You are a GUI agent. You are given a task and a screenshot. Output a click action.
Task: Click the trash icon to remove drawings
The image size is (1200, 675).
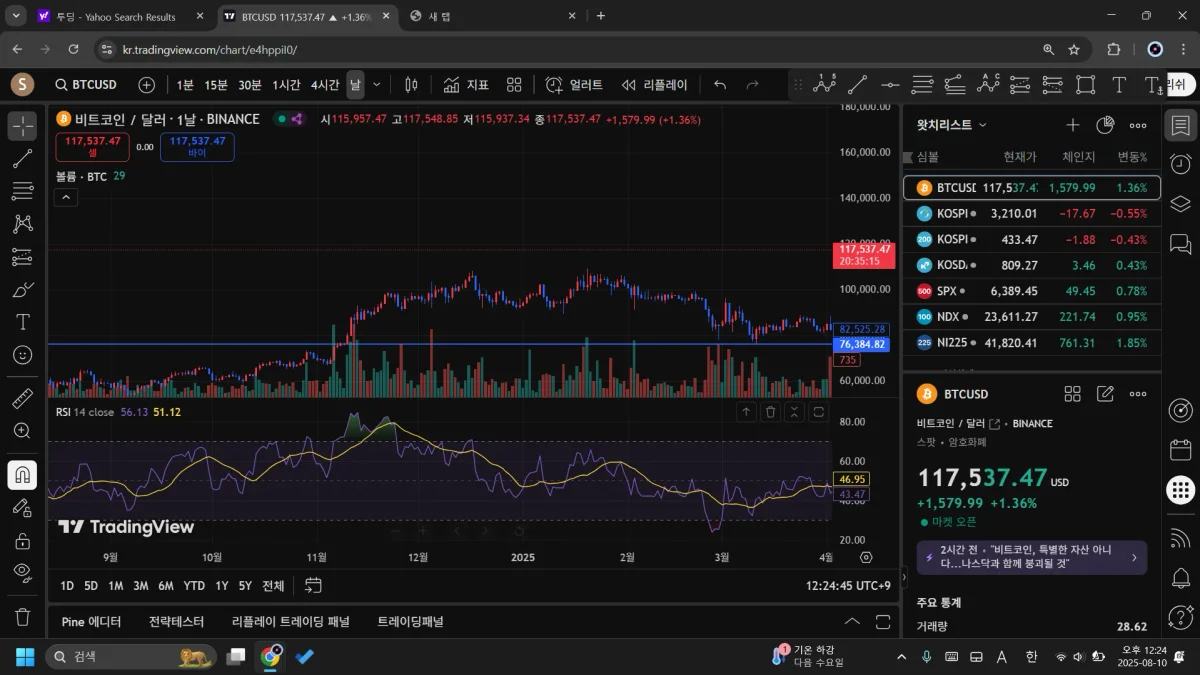pyautogui.click(x=22, y=617)
